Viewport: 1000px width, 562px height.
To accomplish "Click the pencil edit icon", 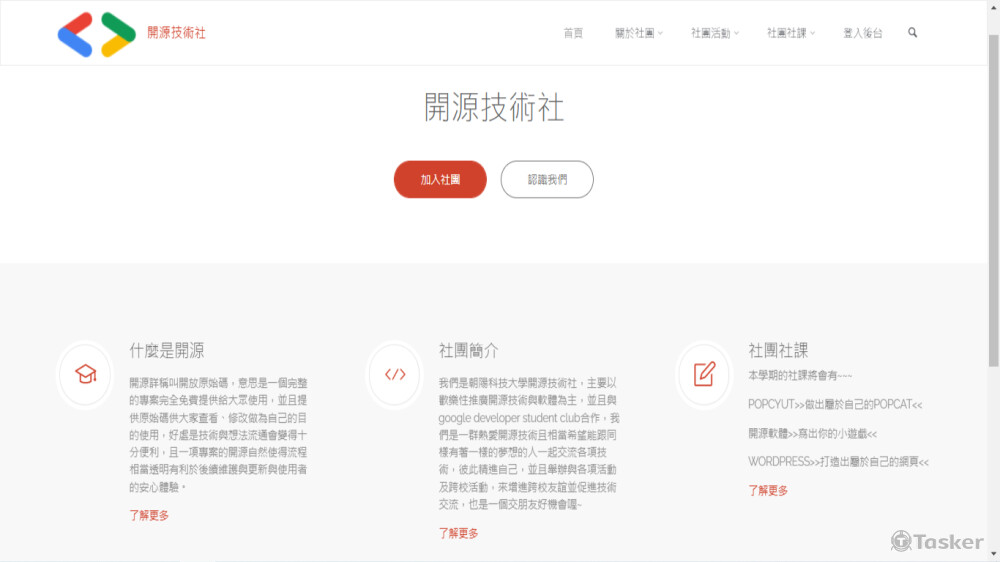I will pos(704,374).
